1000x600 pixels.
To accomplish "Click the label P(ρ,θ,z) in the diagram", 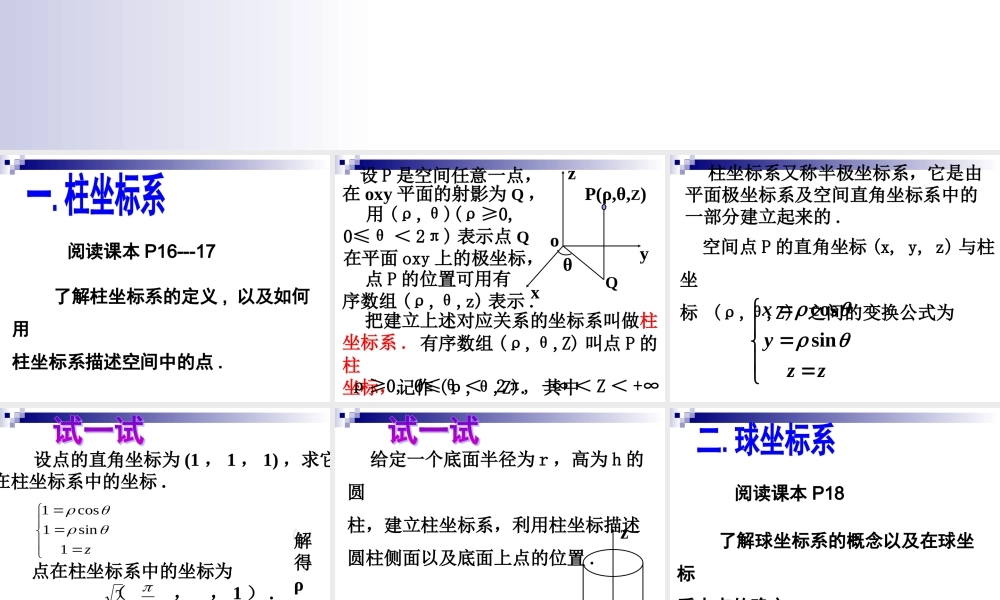I will click(615, 194).
